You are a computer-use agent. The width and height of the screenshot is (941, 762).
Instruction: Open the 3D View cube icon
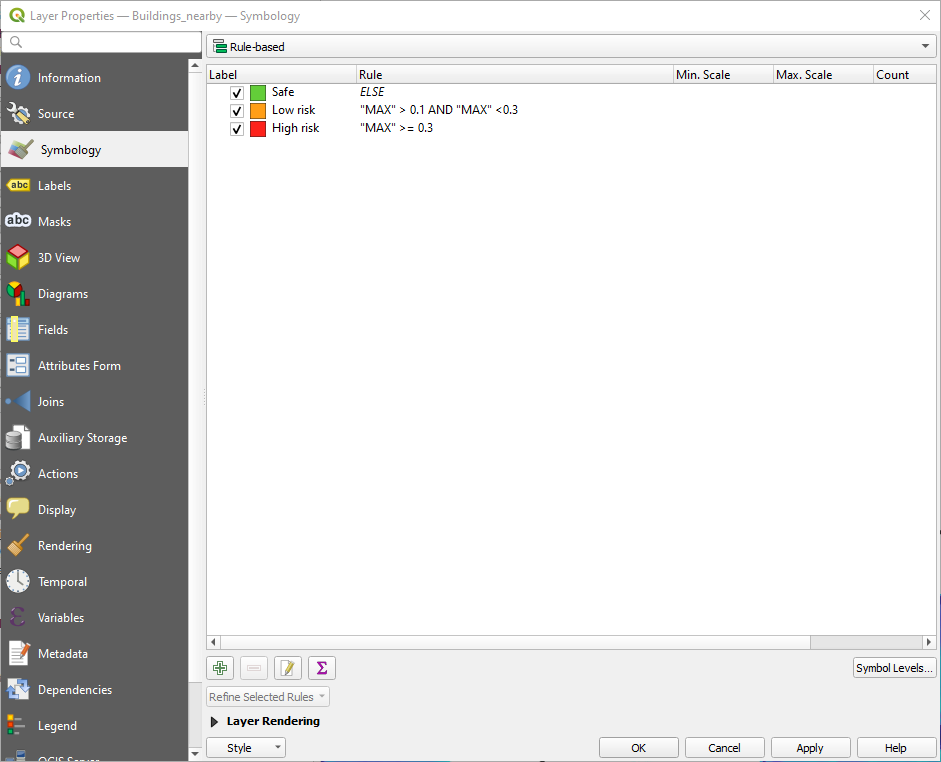[x=18, y=258]
